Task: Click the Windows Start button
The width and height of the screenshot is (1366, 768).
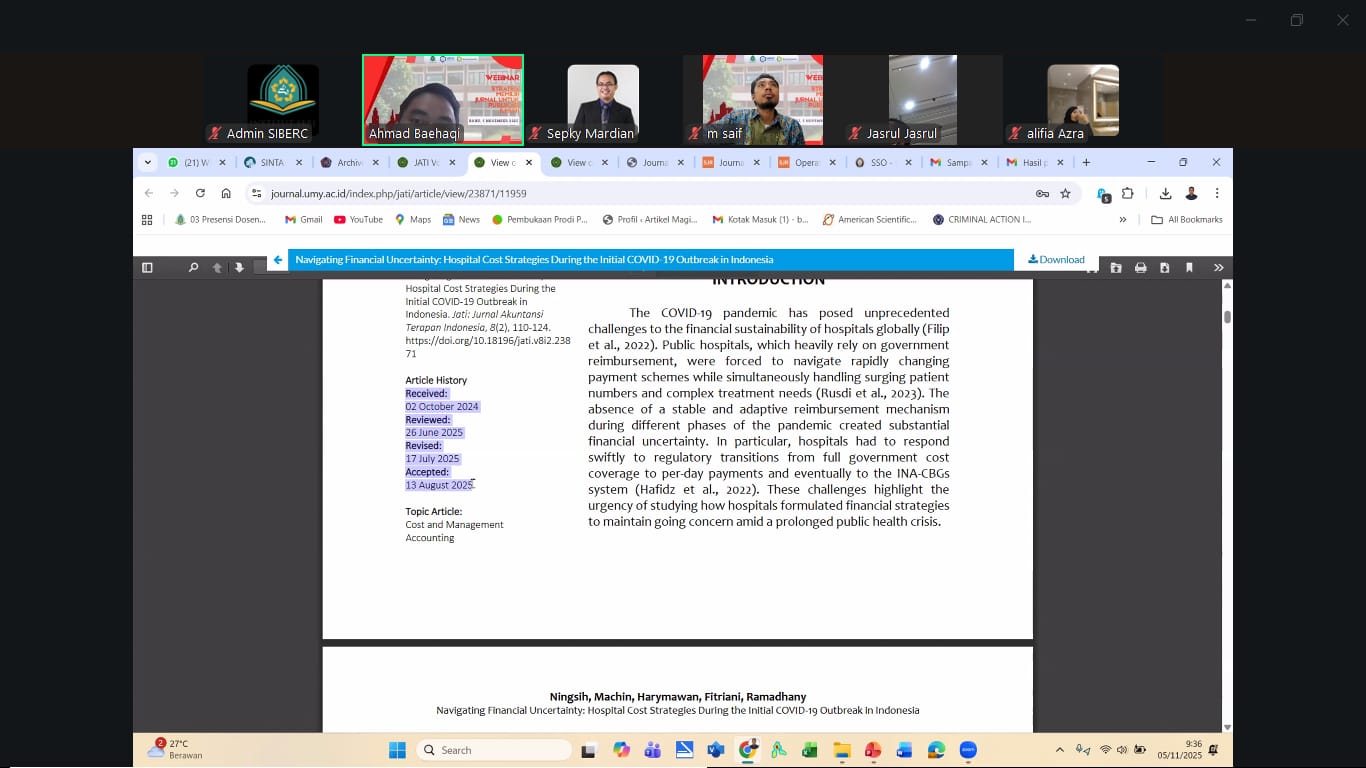Action: pyautogui.click(x=397, y=750)
